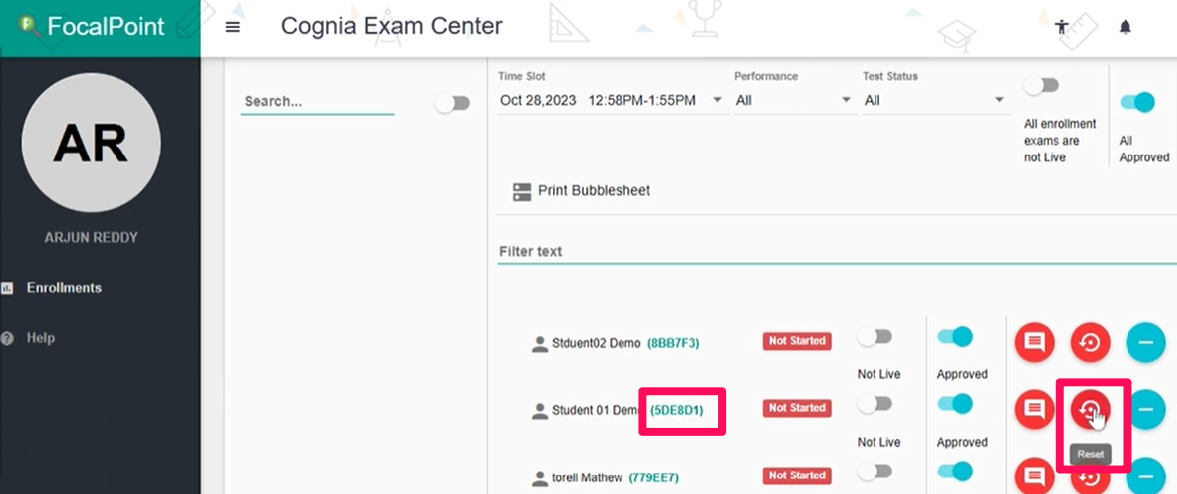Open the Test Status dropdown
Image resolution: width=1177 pixels, height=494 pixels.
[935, 100]
